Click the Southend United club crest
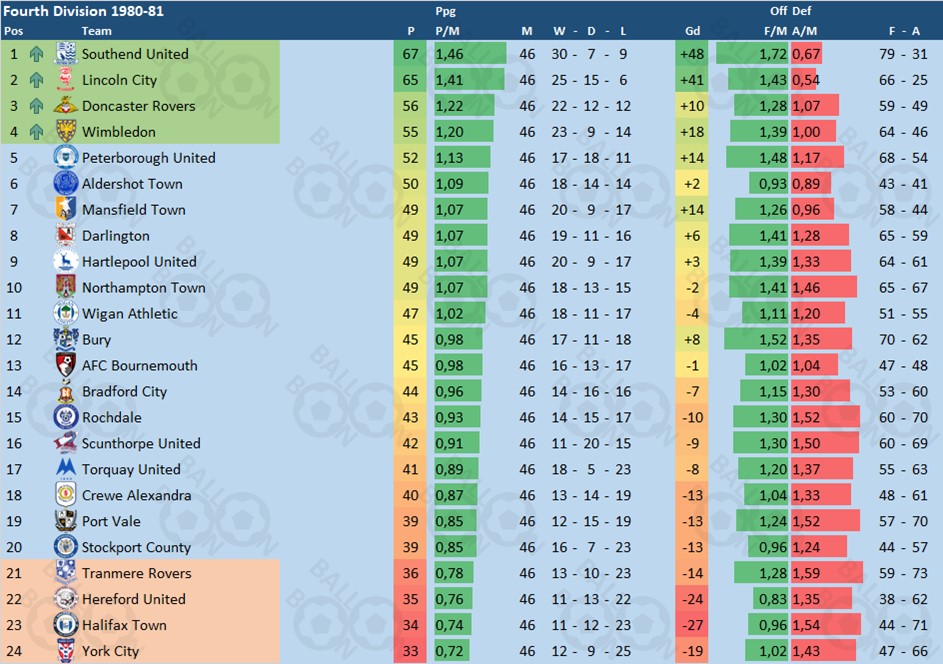Image resolution: width=943 pixels, height=664 pixels. (66, 54)
